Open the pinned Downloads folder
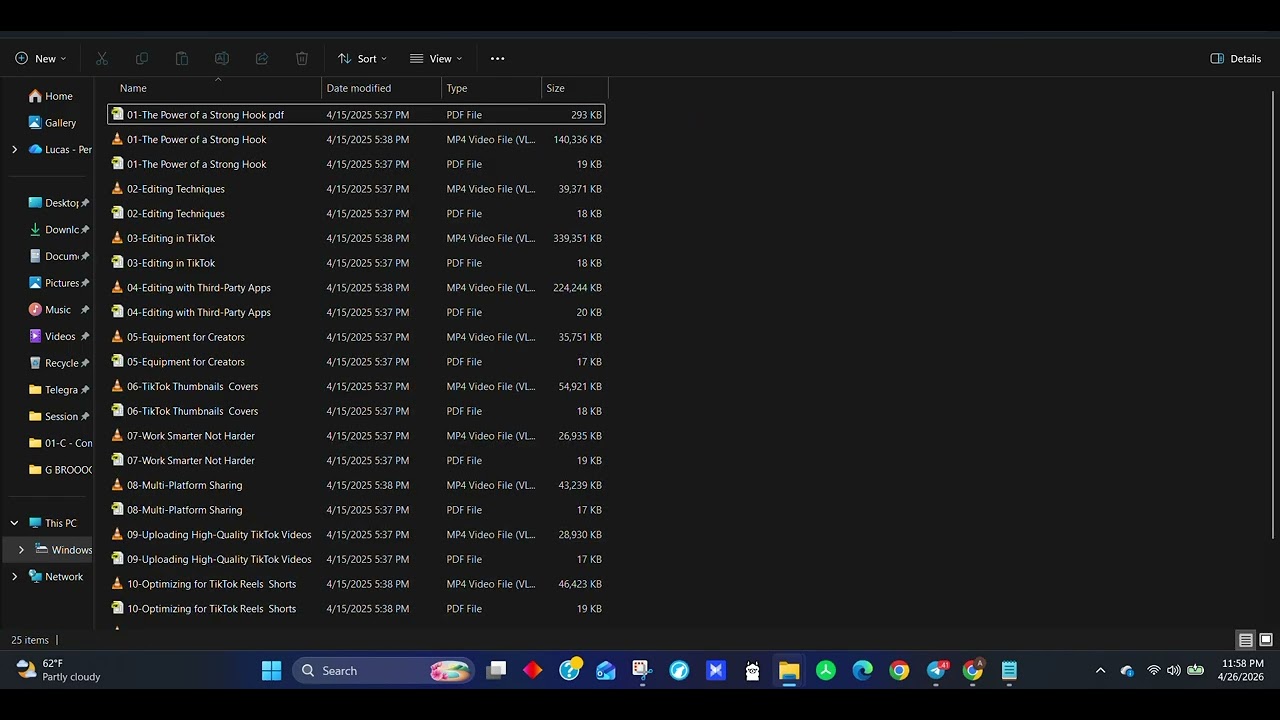This screenshot has width=1280, height=720. [54, 230]
